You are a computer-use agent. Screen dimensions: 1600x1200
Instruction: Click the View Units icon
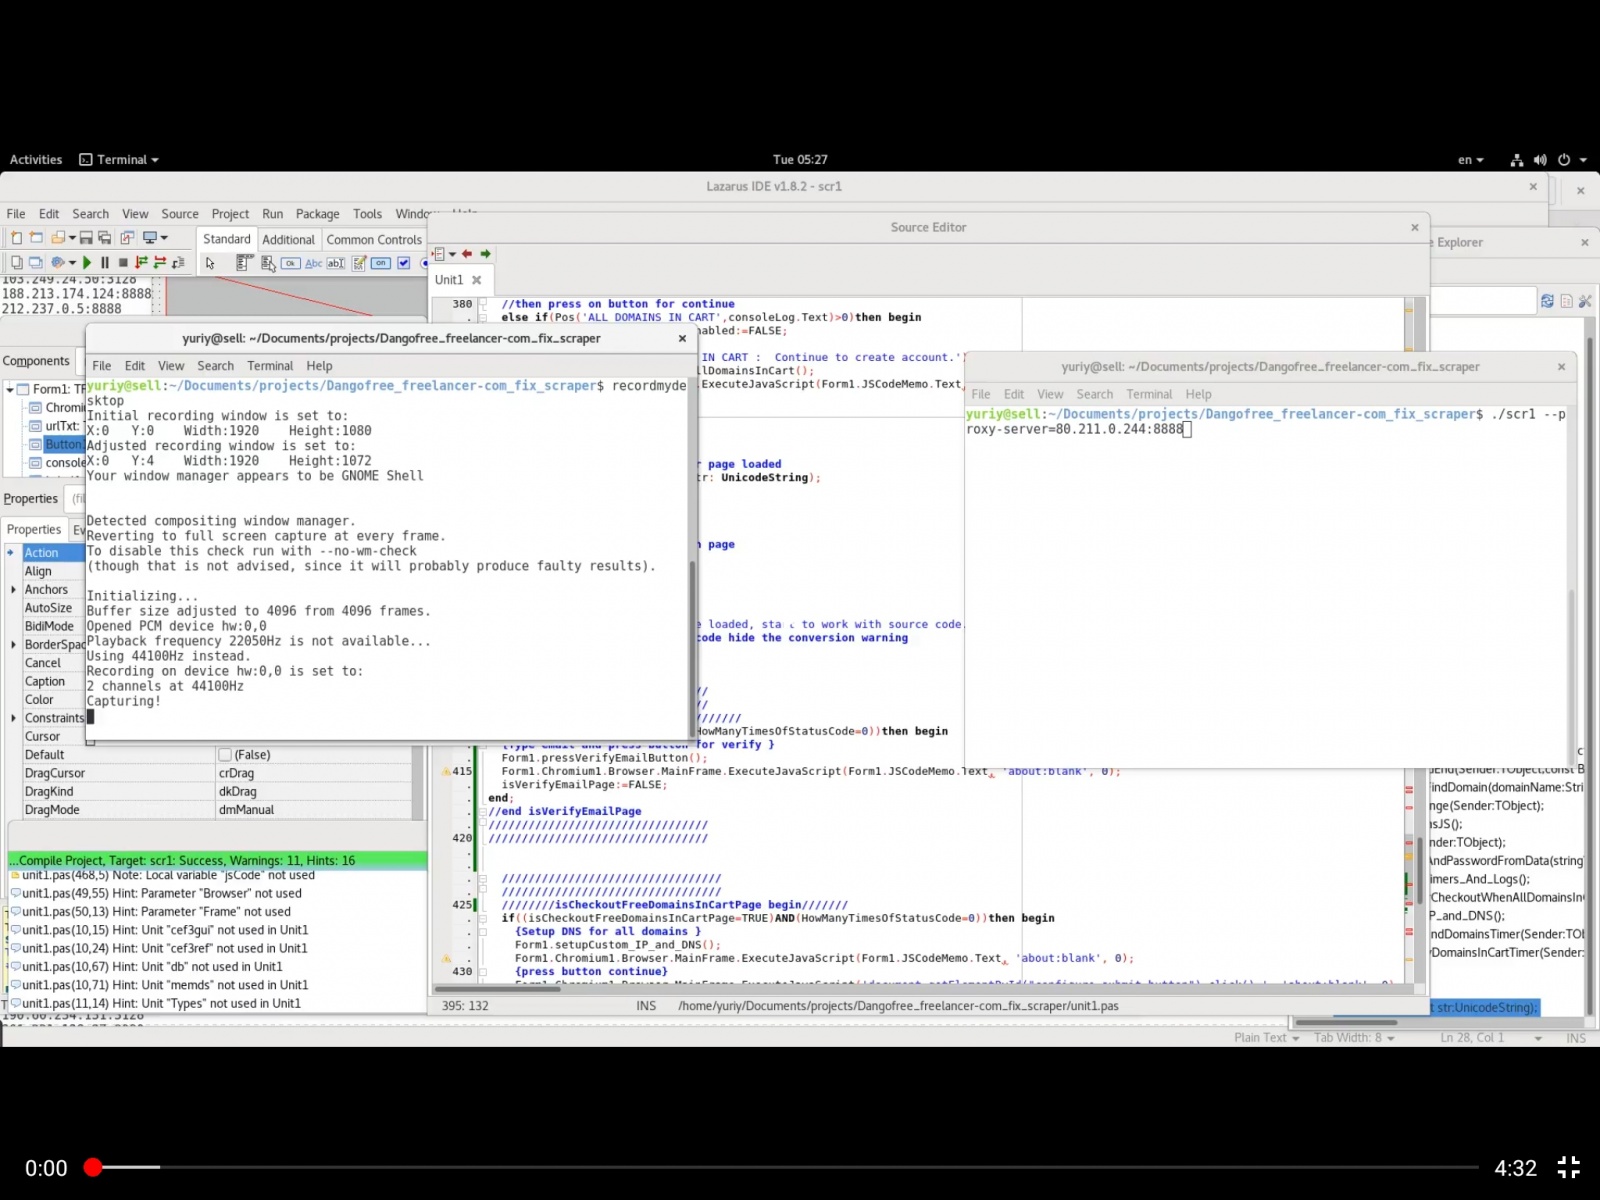click(16, 263)
